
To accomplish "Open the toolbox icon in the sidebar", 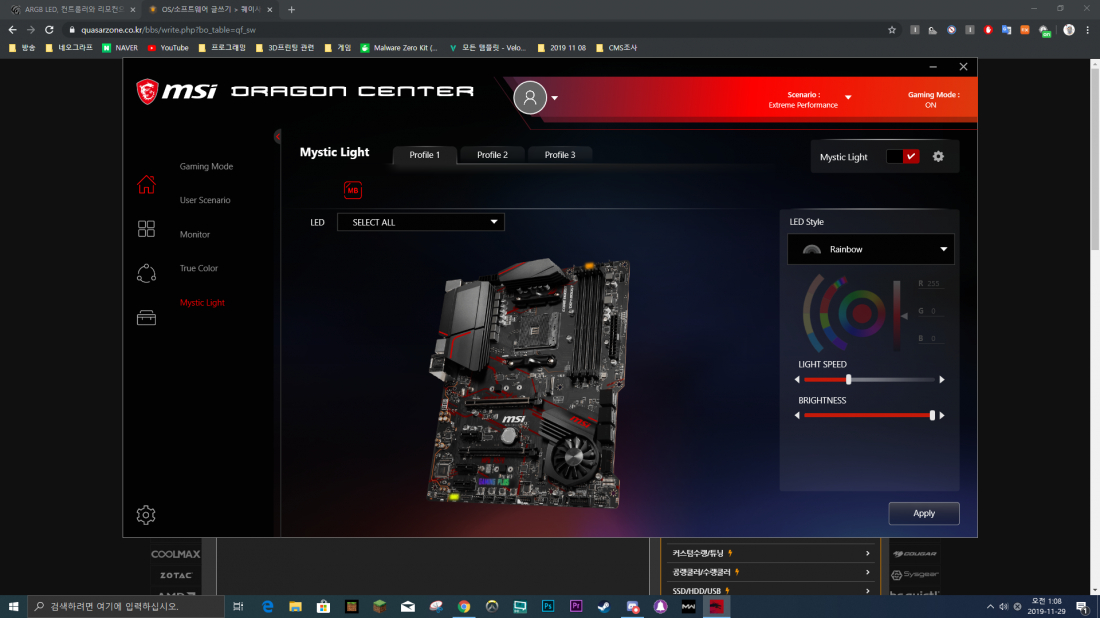I will click(x=146, y=318).
